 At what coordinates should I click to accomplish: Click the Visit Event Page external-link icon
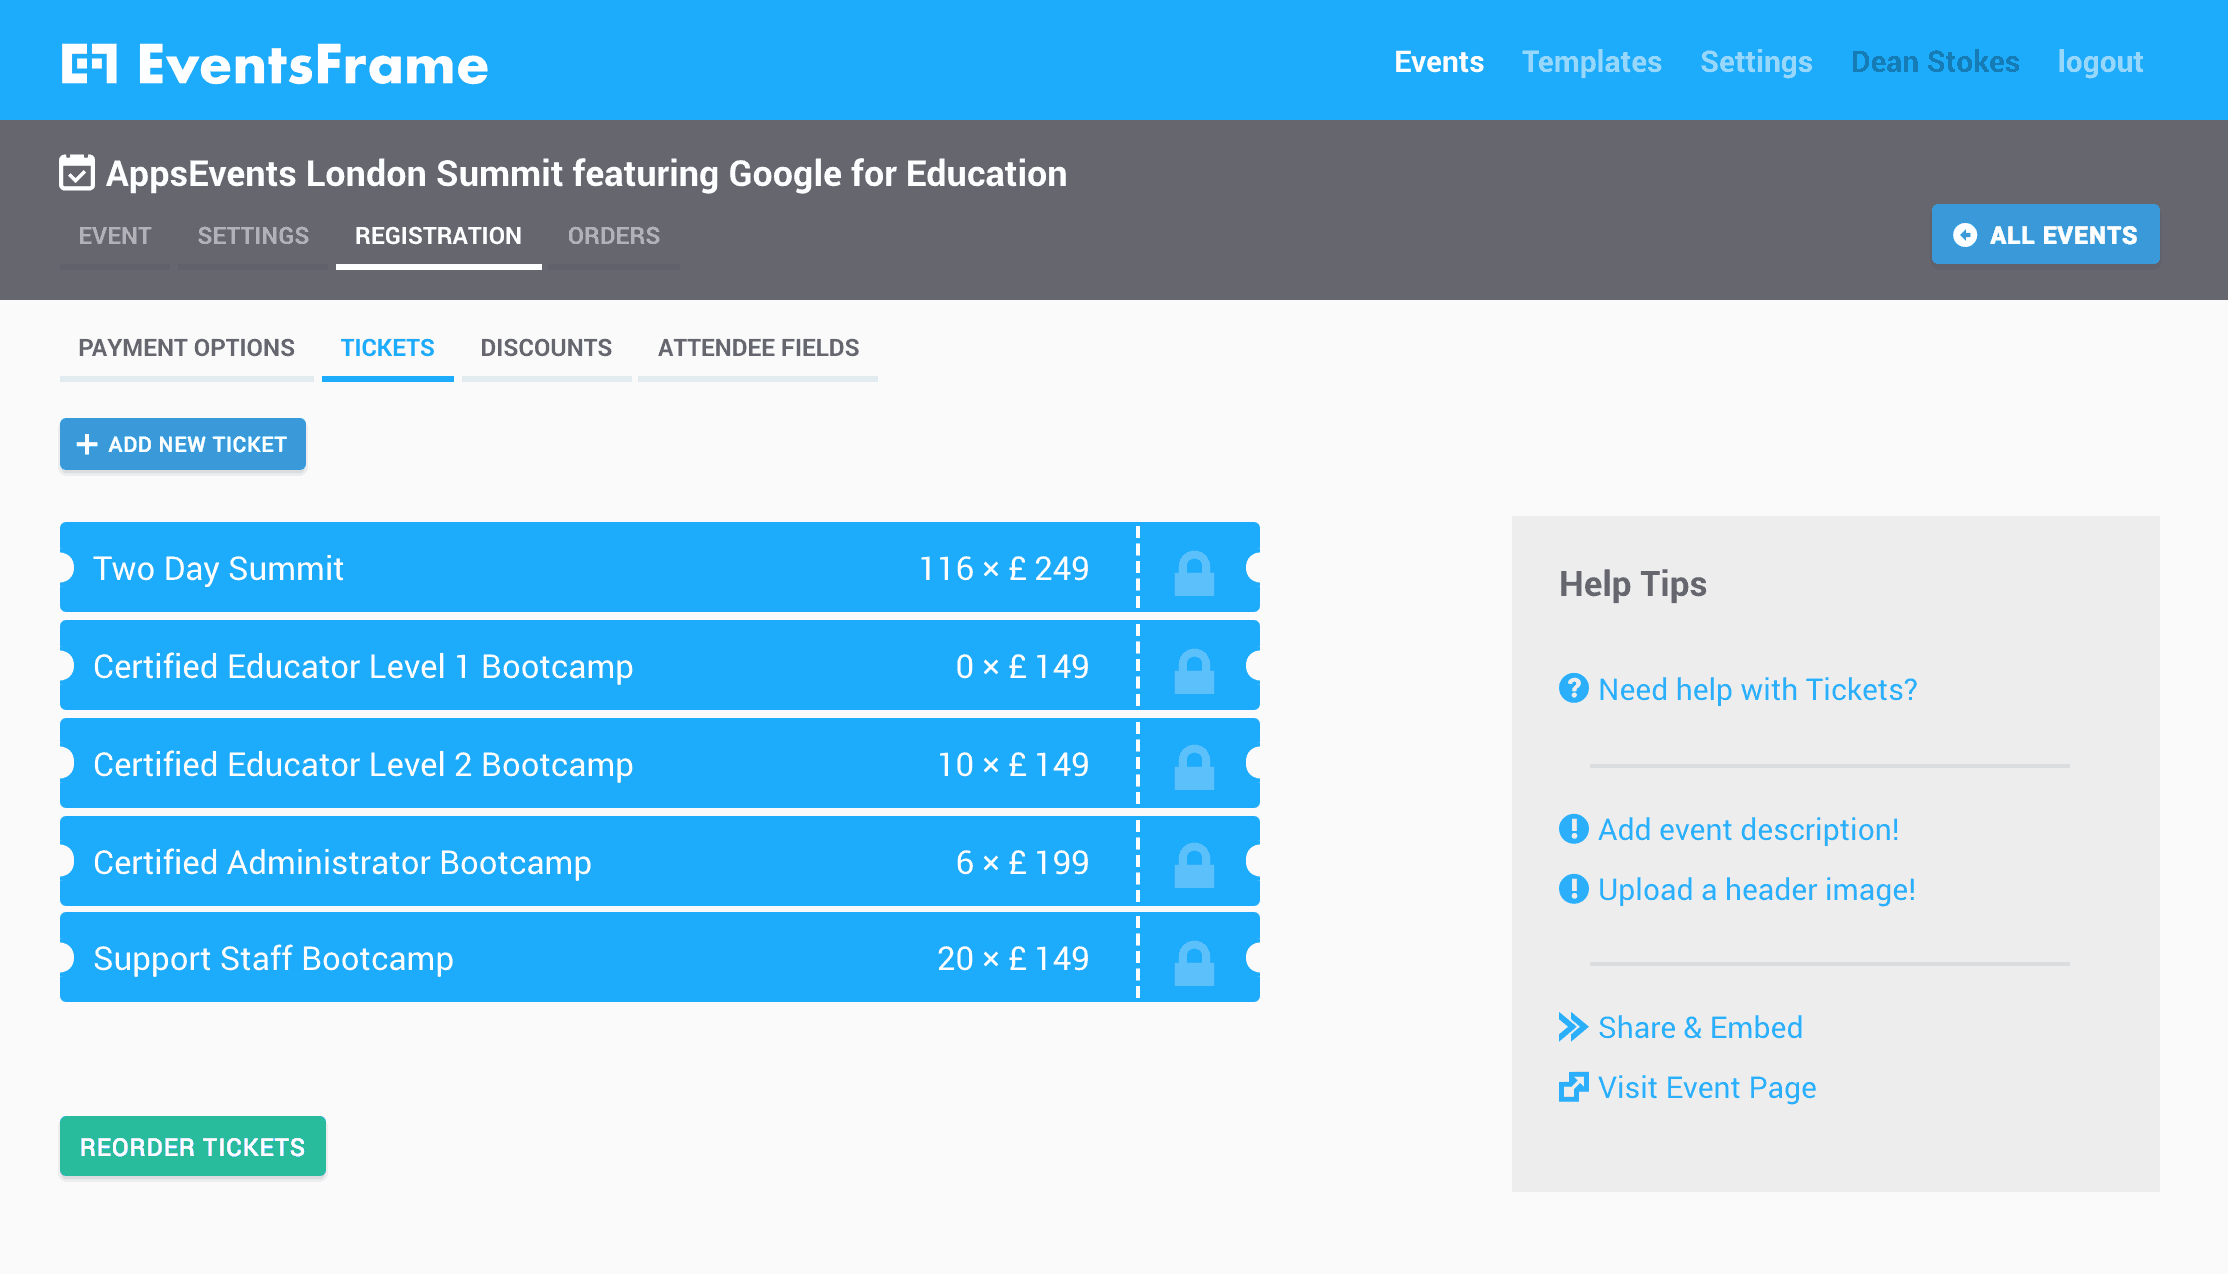coord(1573,1087)
